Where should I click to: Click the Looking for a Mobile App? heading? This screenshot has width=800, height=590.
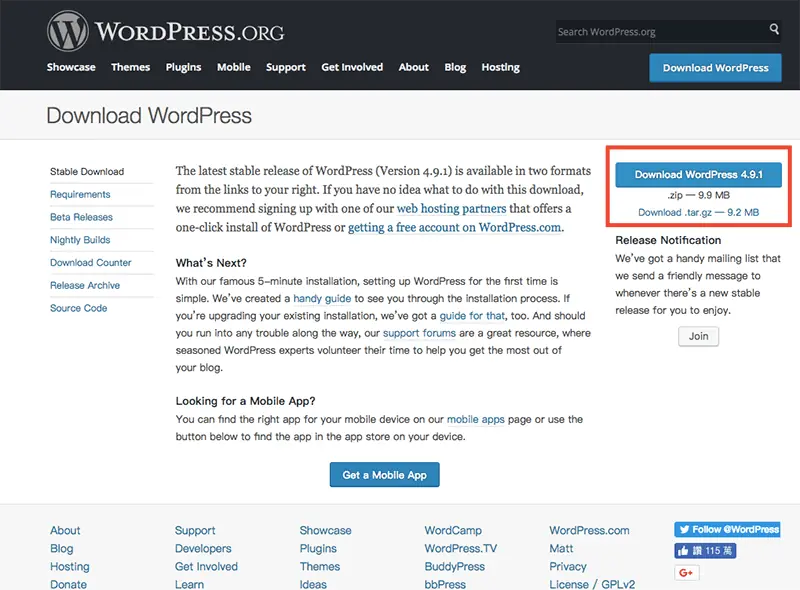pos(245,401)
